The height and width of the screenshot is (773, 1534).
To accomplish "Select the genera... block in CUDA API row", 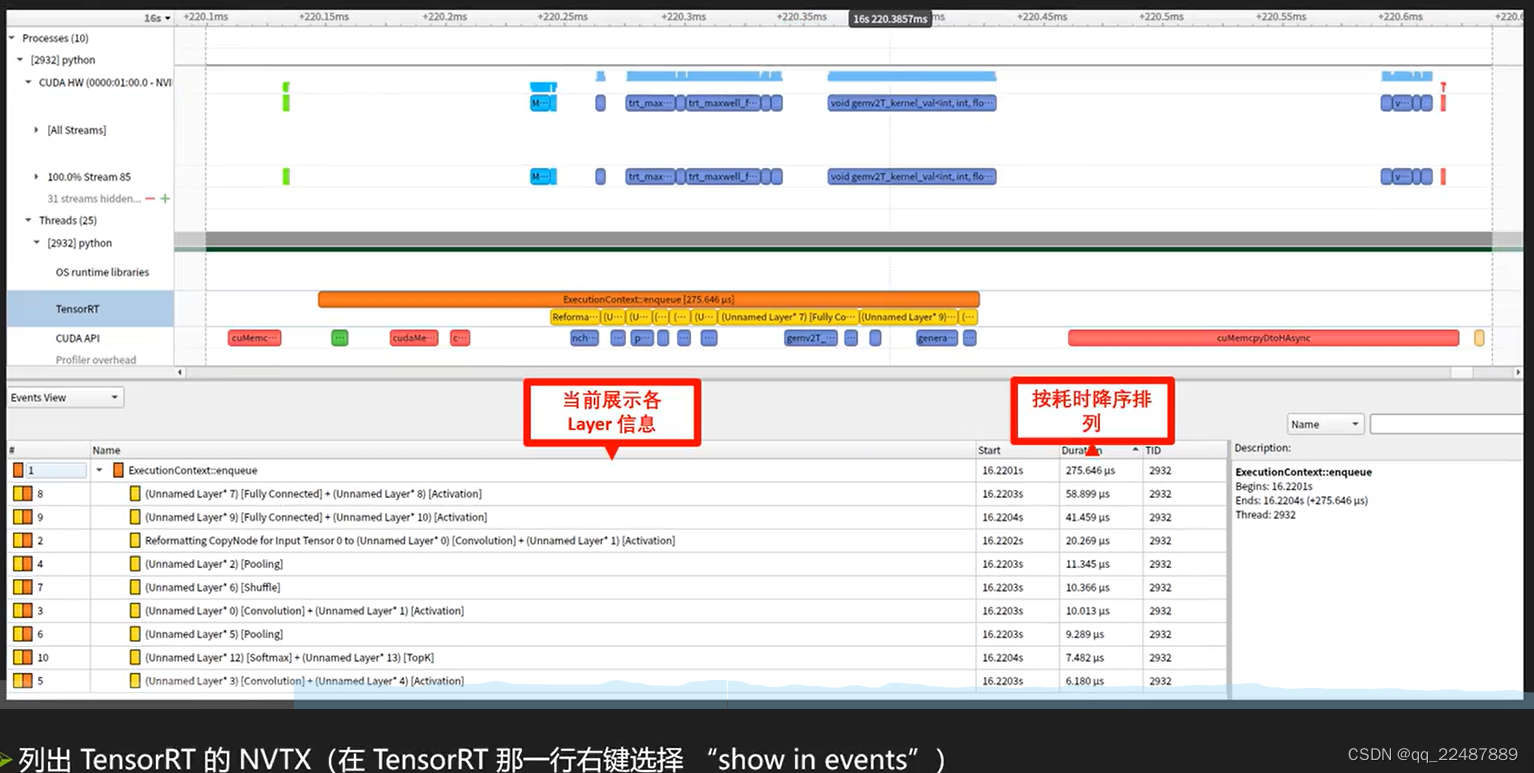I will [937, 338].
